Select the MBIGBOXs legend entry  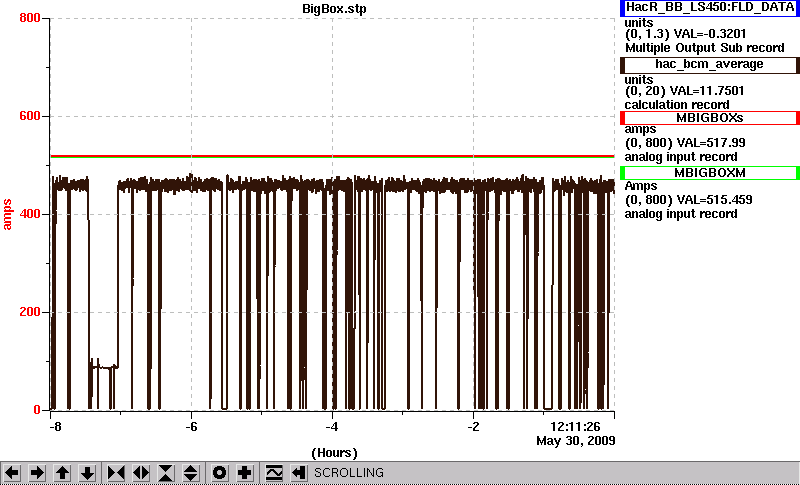pyautogui.click(x=710, y=118)
